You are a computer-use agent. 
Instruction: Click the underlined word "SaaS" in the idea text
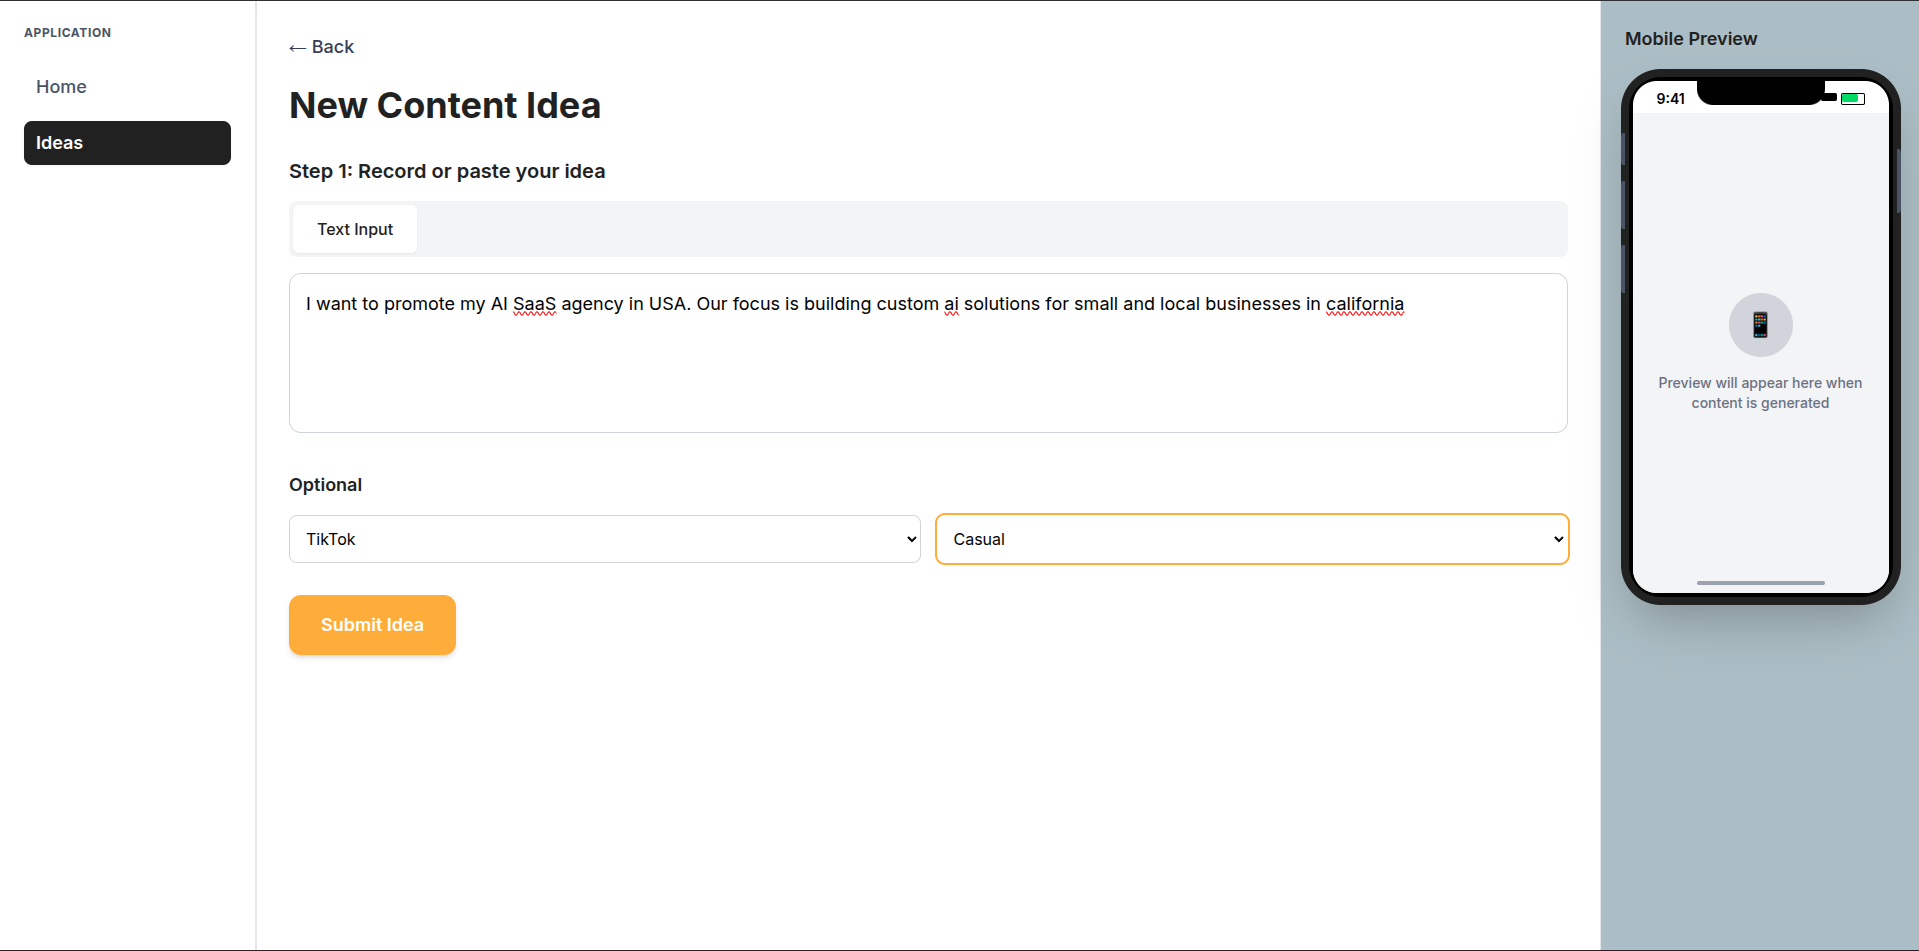pyautogui.click(x=534, y=304)
